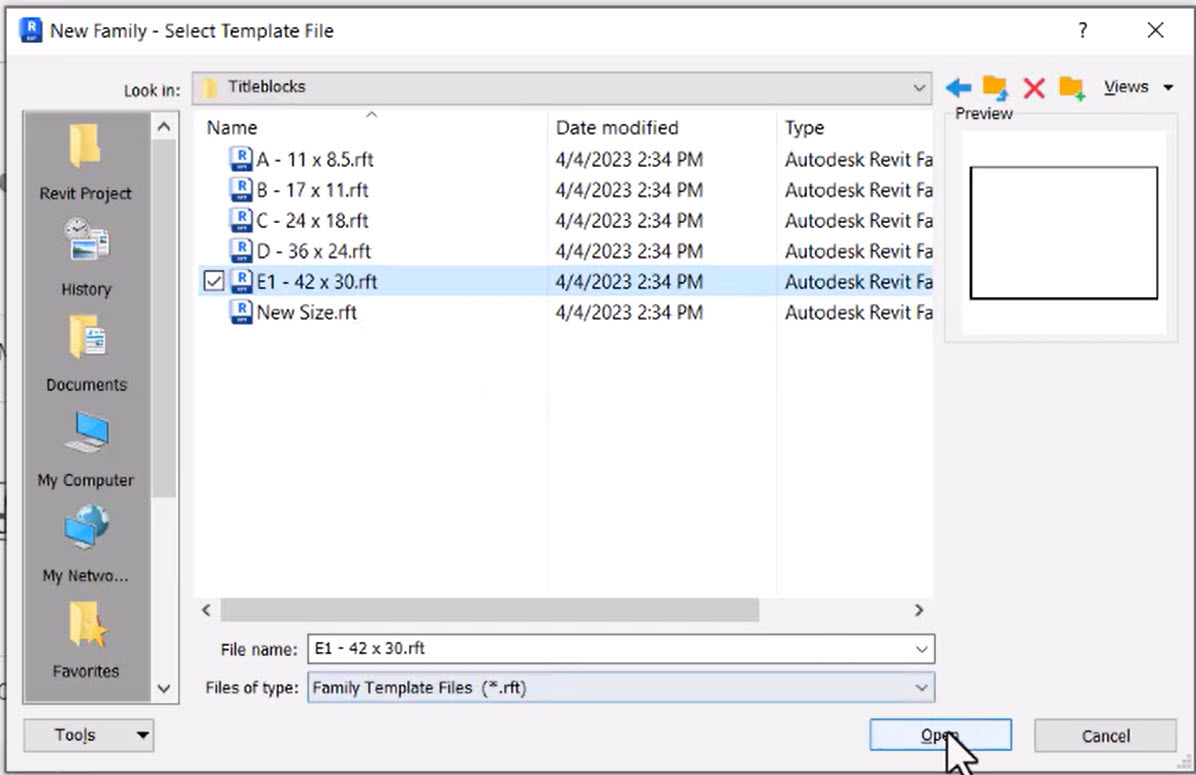Select the file E1 - 42 x 30.rft
The height and width of the screenshot is (775, 1196).
(317, 281)
